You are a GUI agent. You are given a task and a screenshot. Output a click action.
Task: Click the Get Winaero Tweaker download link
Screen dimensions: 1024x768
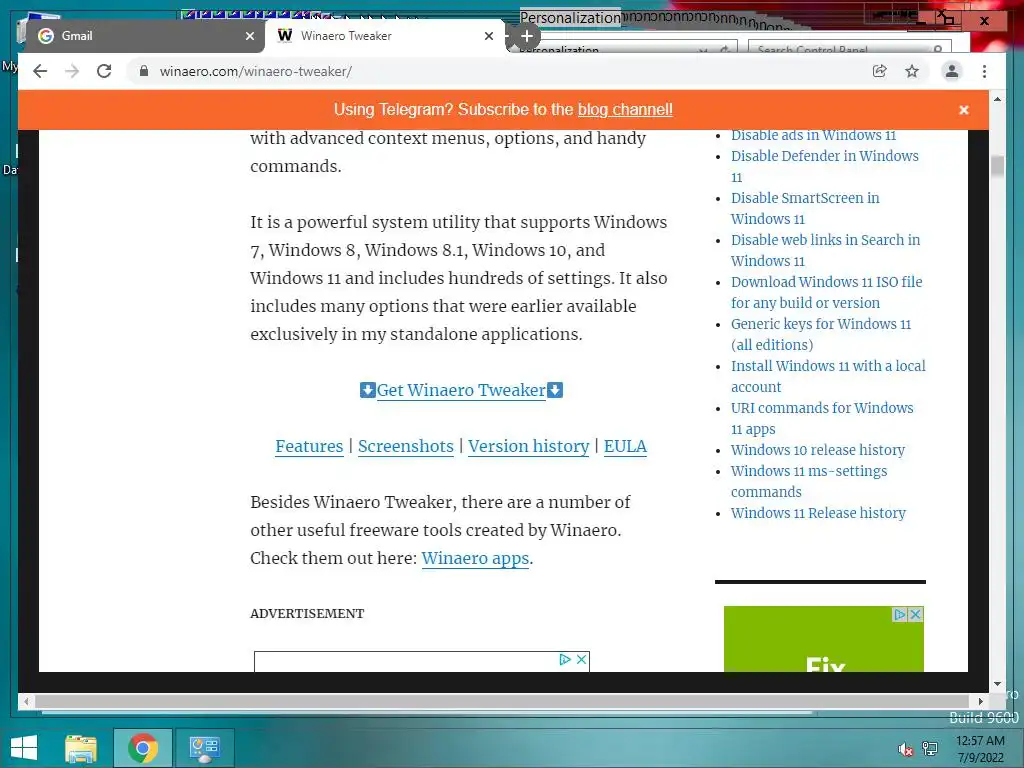click(x=461, y=390)
